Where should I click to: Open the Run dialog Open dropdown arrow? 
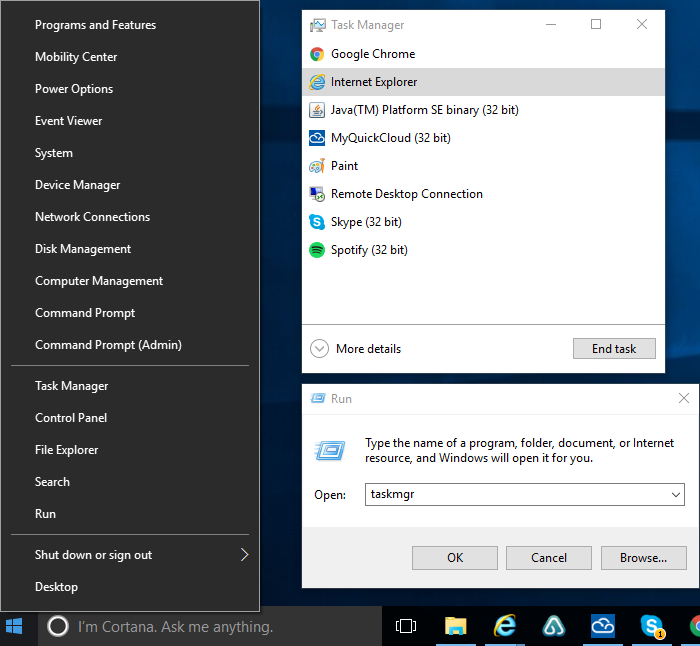pyautogui.click(x=675, y=495)
